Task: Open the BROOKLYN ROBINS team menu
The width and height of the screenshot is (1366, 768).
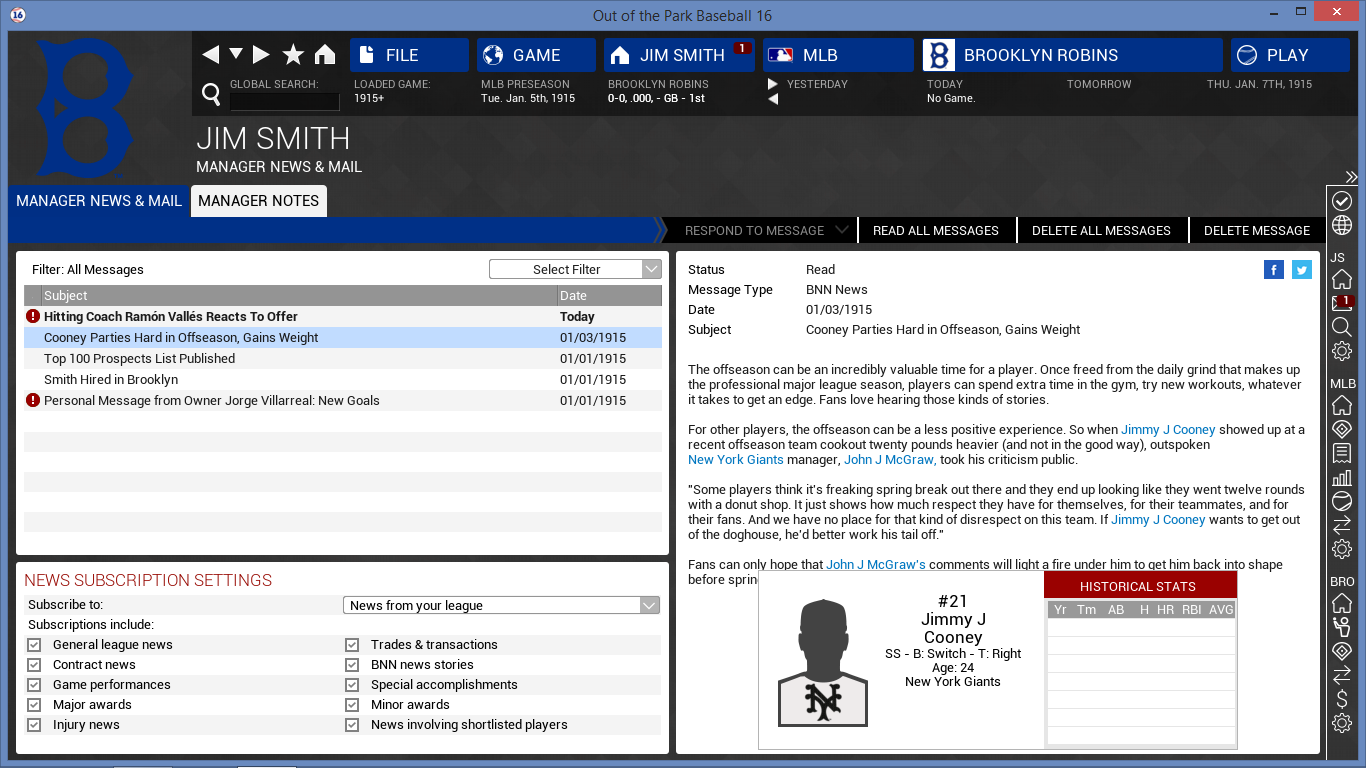Action: (x=1072, y=55)
